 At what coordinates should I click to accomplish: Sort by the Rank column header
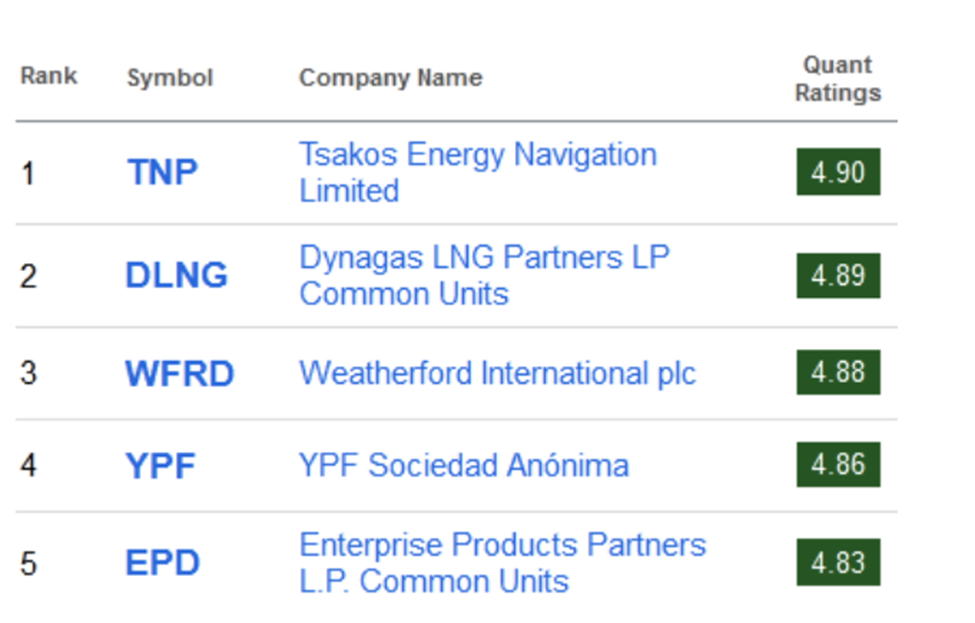coord(49,76)
